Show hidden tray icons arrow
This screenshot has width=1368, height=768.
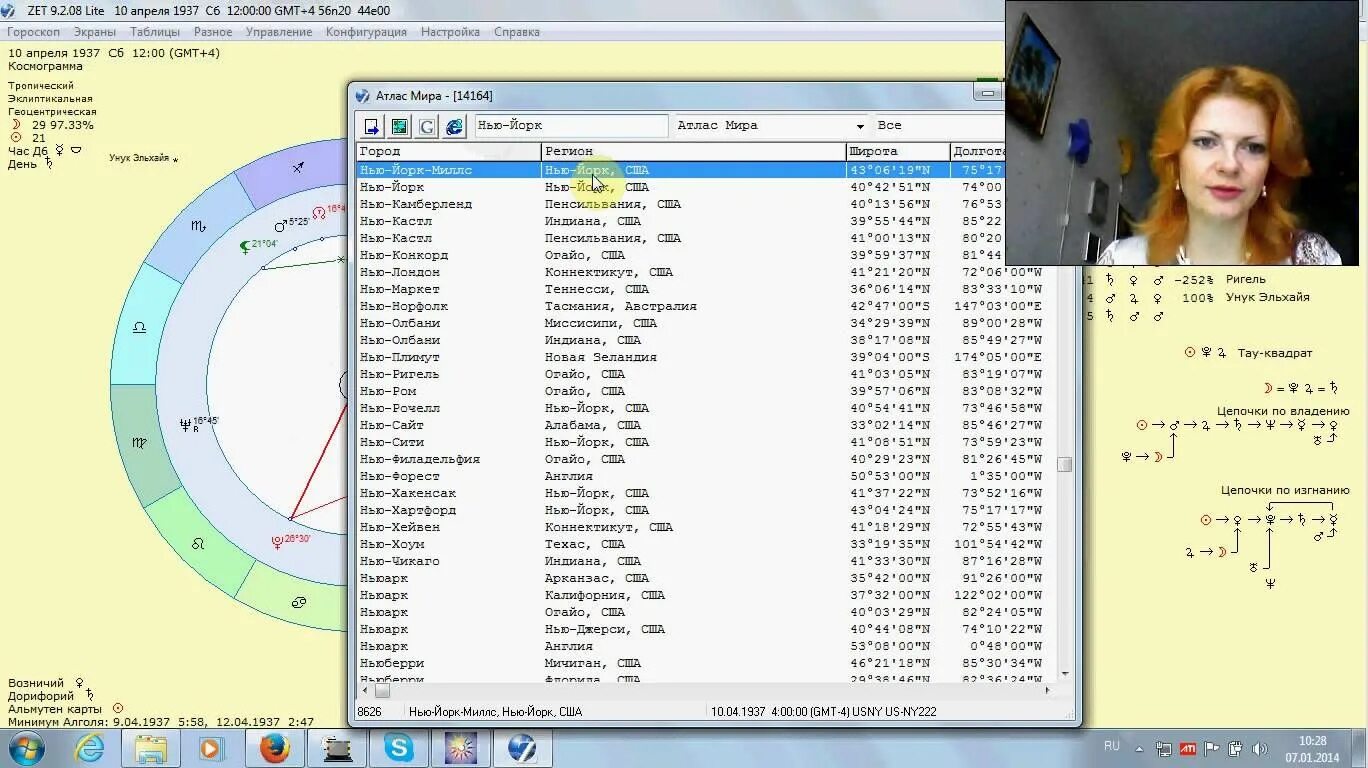pyautogui.click(x=1139, y=748)
